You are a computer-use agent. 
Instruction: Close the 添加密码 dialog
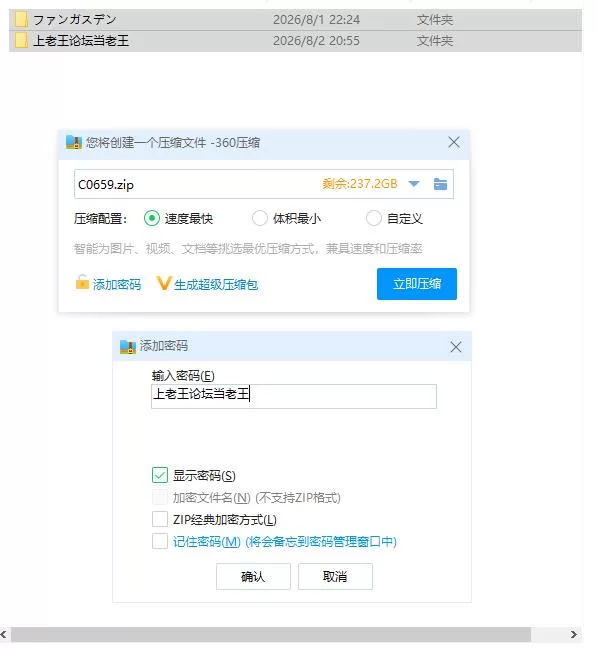(x=456, y=347)
